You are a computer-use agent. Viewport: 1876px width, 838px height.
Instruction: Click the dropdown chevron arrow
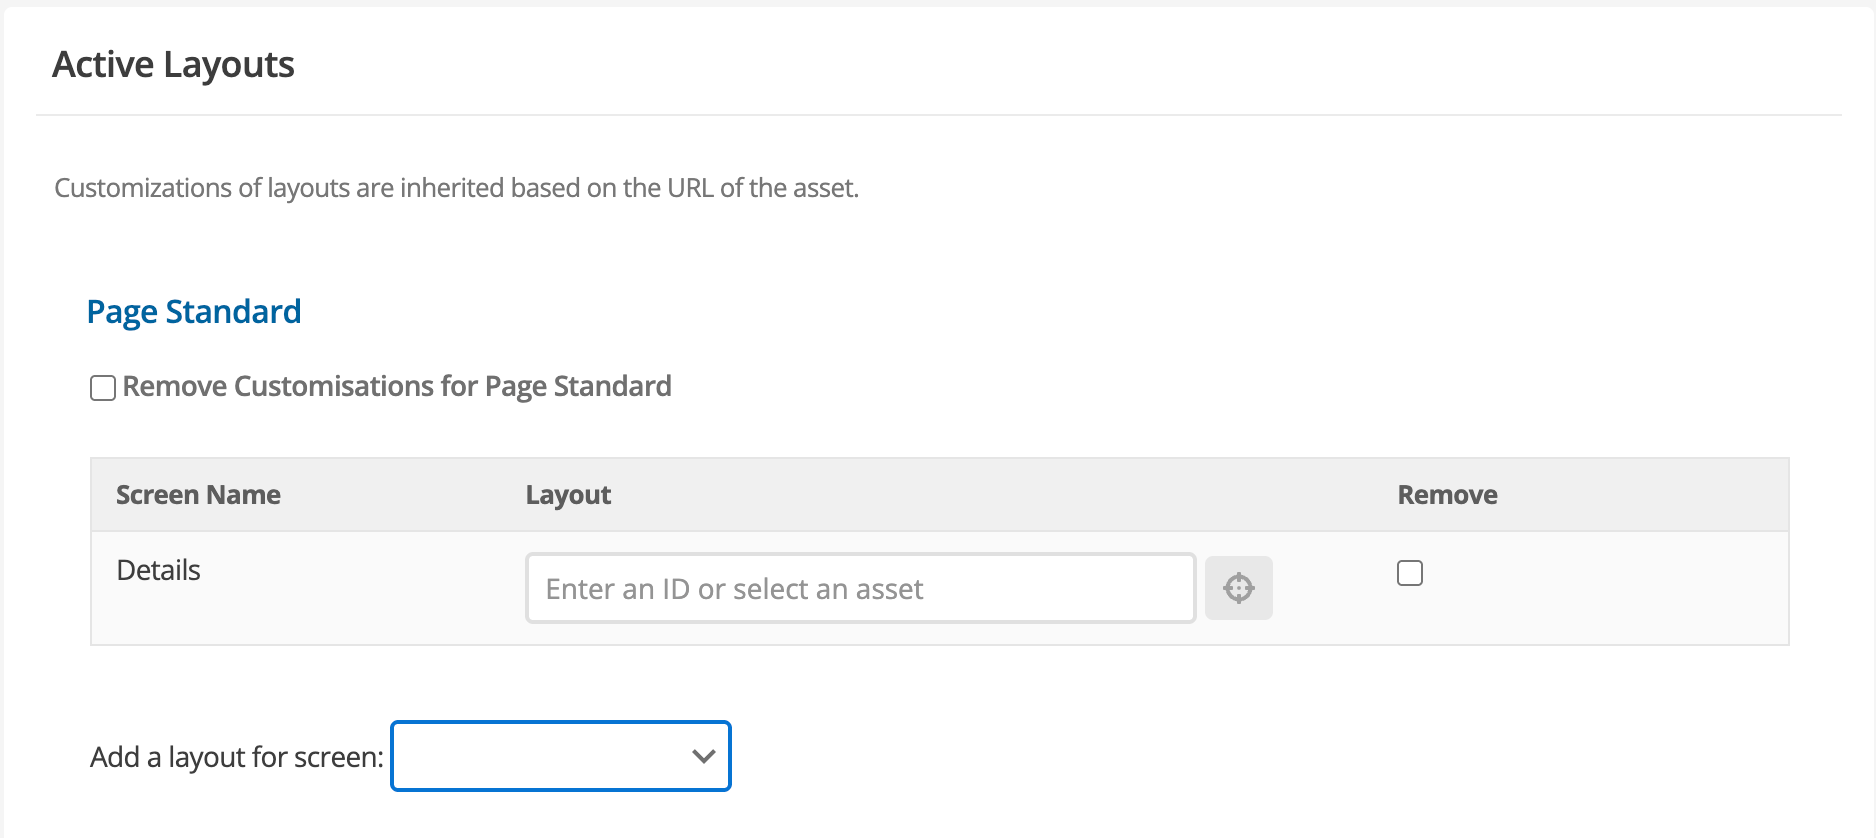(703, 756)
